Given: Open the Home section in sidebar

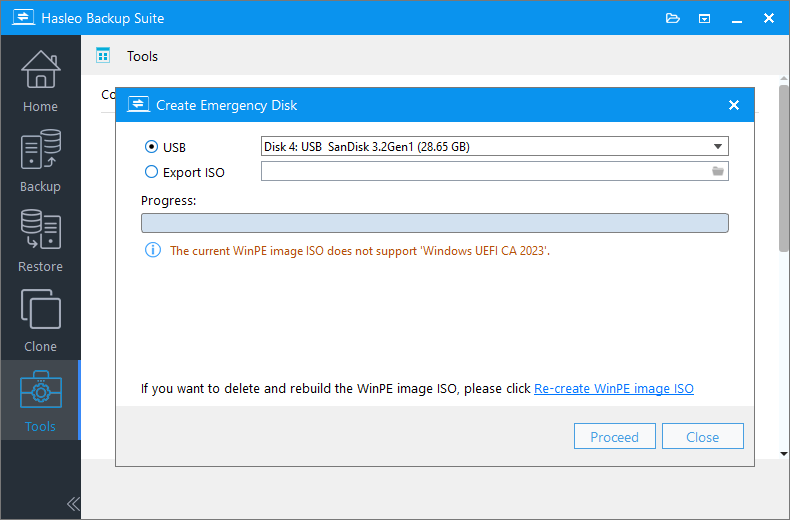Looking at the screenshot, I should (x=40, y=82).
